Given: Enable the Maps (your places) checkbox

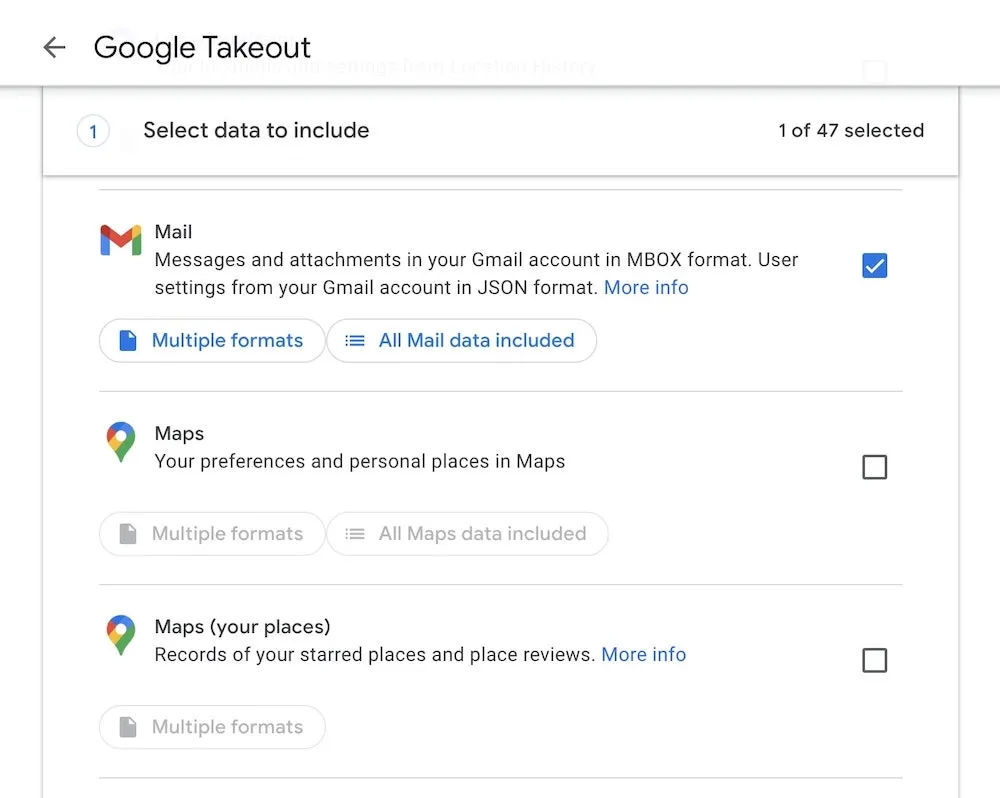Looking at the screenshot, I should (874, 660).
